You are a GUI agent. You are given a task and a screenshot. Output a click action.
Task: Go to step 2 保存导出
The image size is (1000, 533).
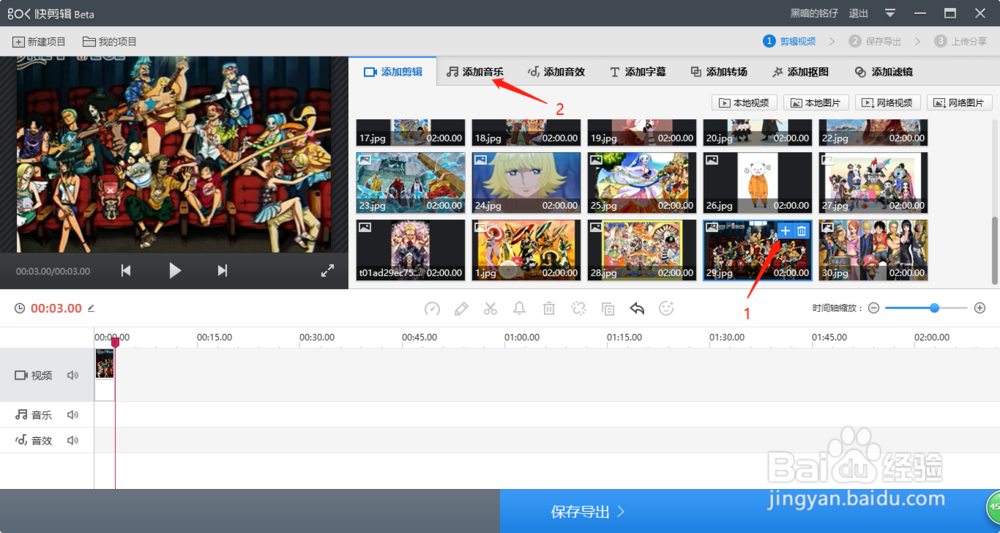pyautogui.click(x=874, y=41)
